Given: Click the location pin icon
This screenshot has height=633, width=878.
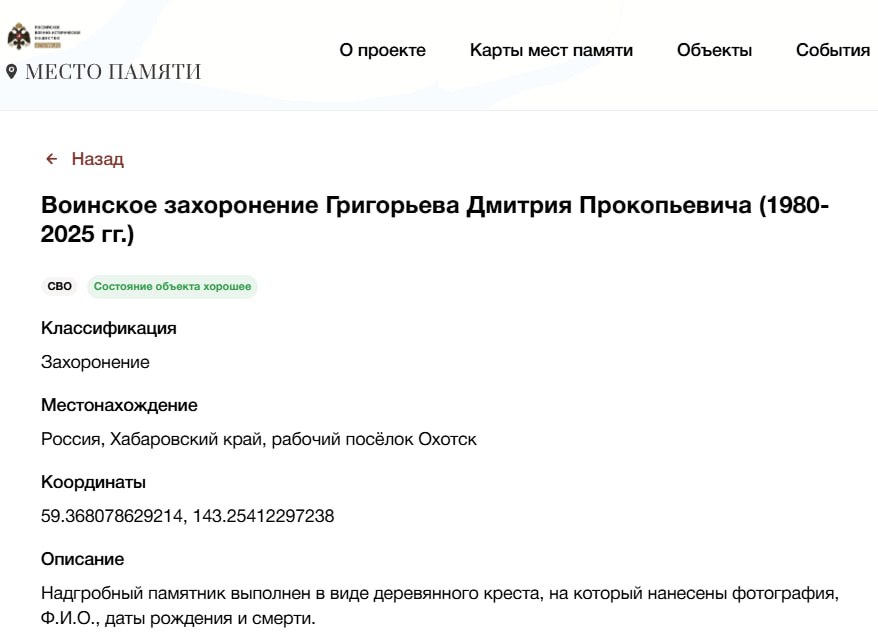Looking at the screenshot, I should tap(12, 72).
